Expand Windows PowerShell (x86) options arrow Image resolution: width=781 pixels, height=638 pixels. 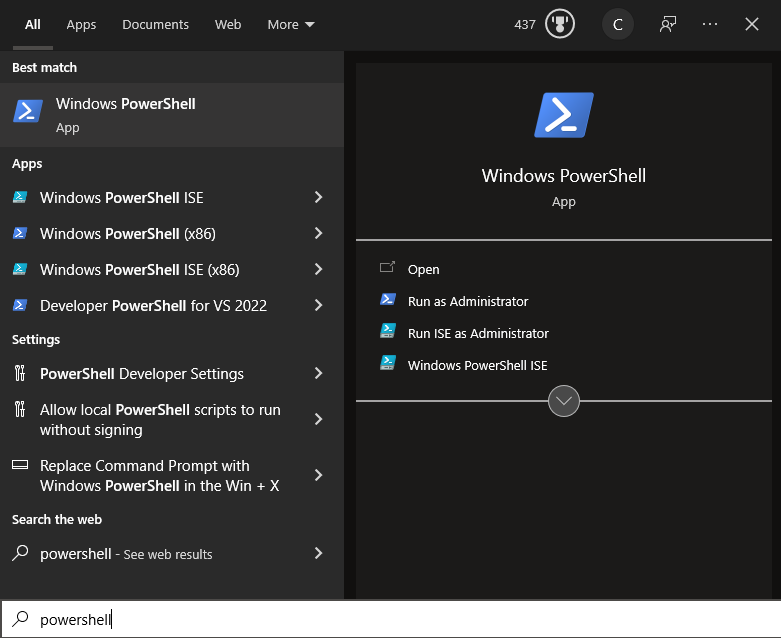tap(318, 233)
